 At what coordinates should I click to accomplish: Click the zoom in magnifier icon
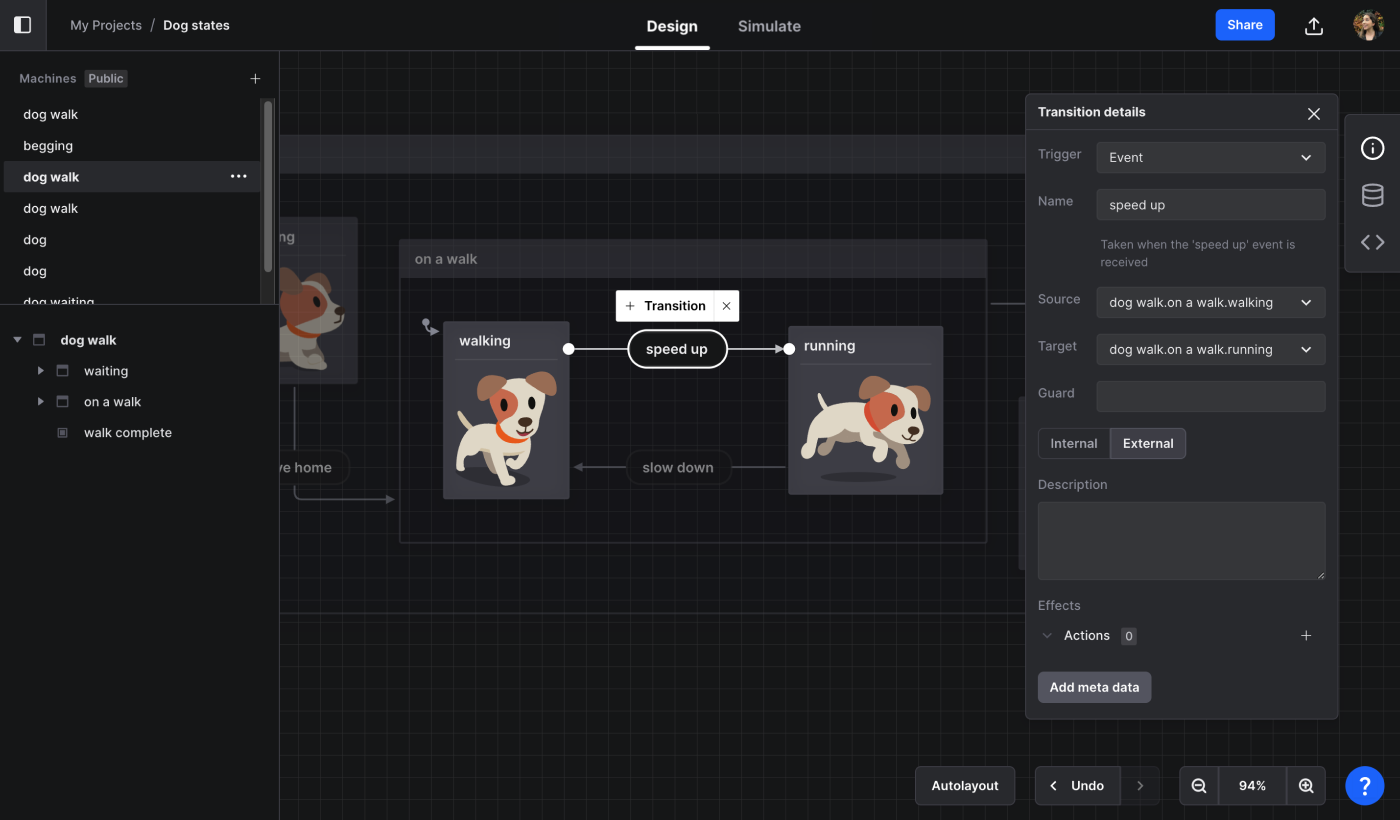(x=1305, y=786)
